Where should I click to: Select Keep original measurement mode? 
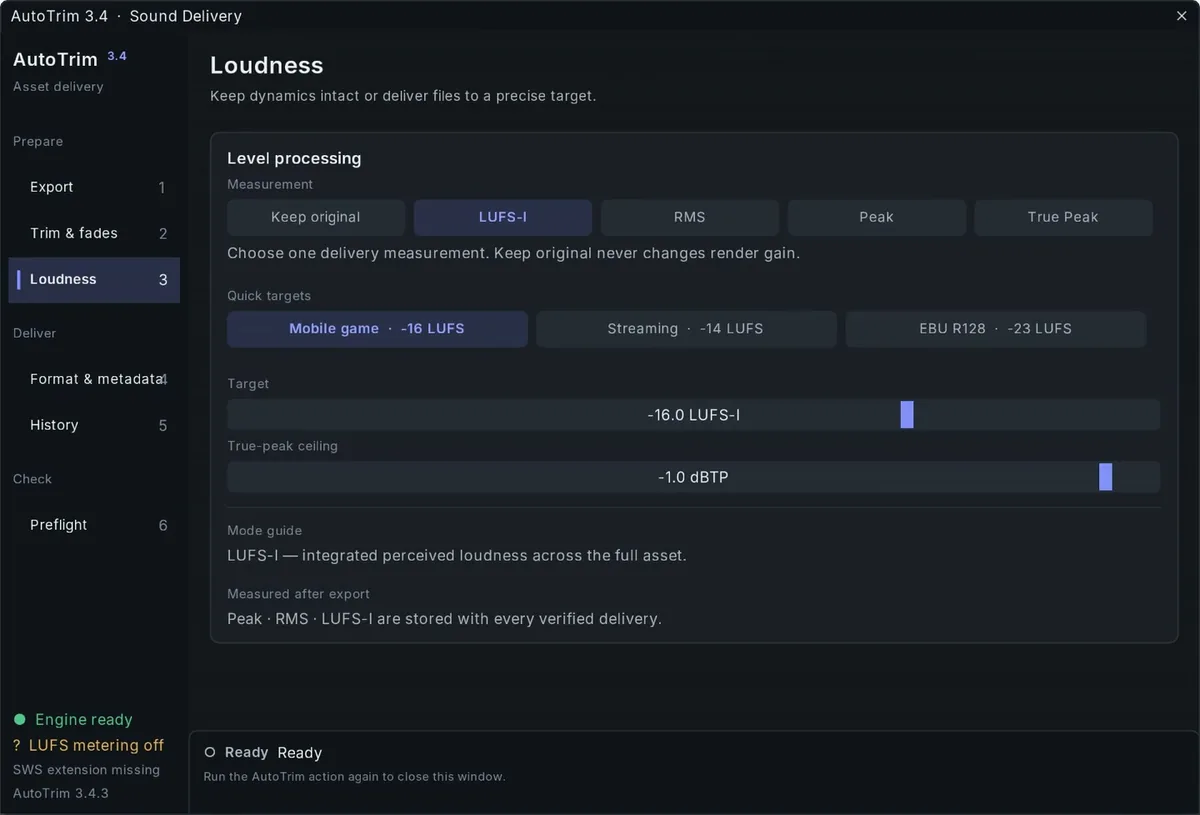tap(316, 217)
